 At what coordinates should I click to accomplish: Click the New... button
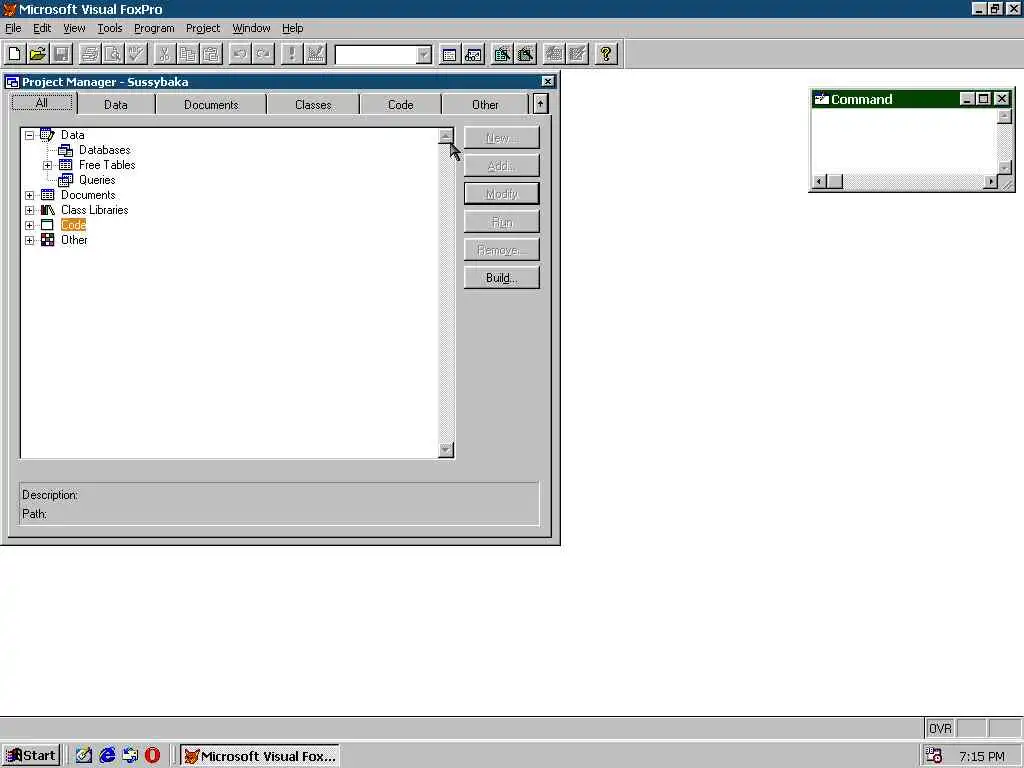tap(502, 138)
